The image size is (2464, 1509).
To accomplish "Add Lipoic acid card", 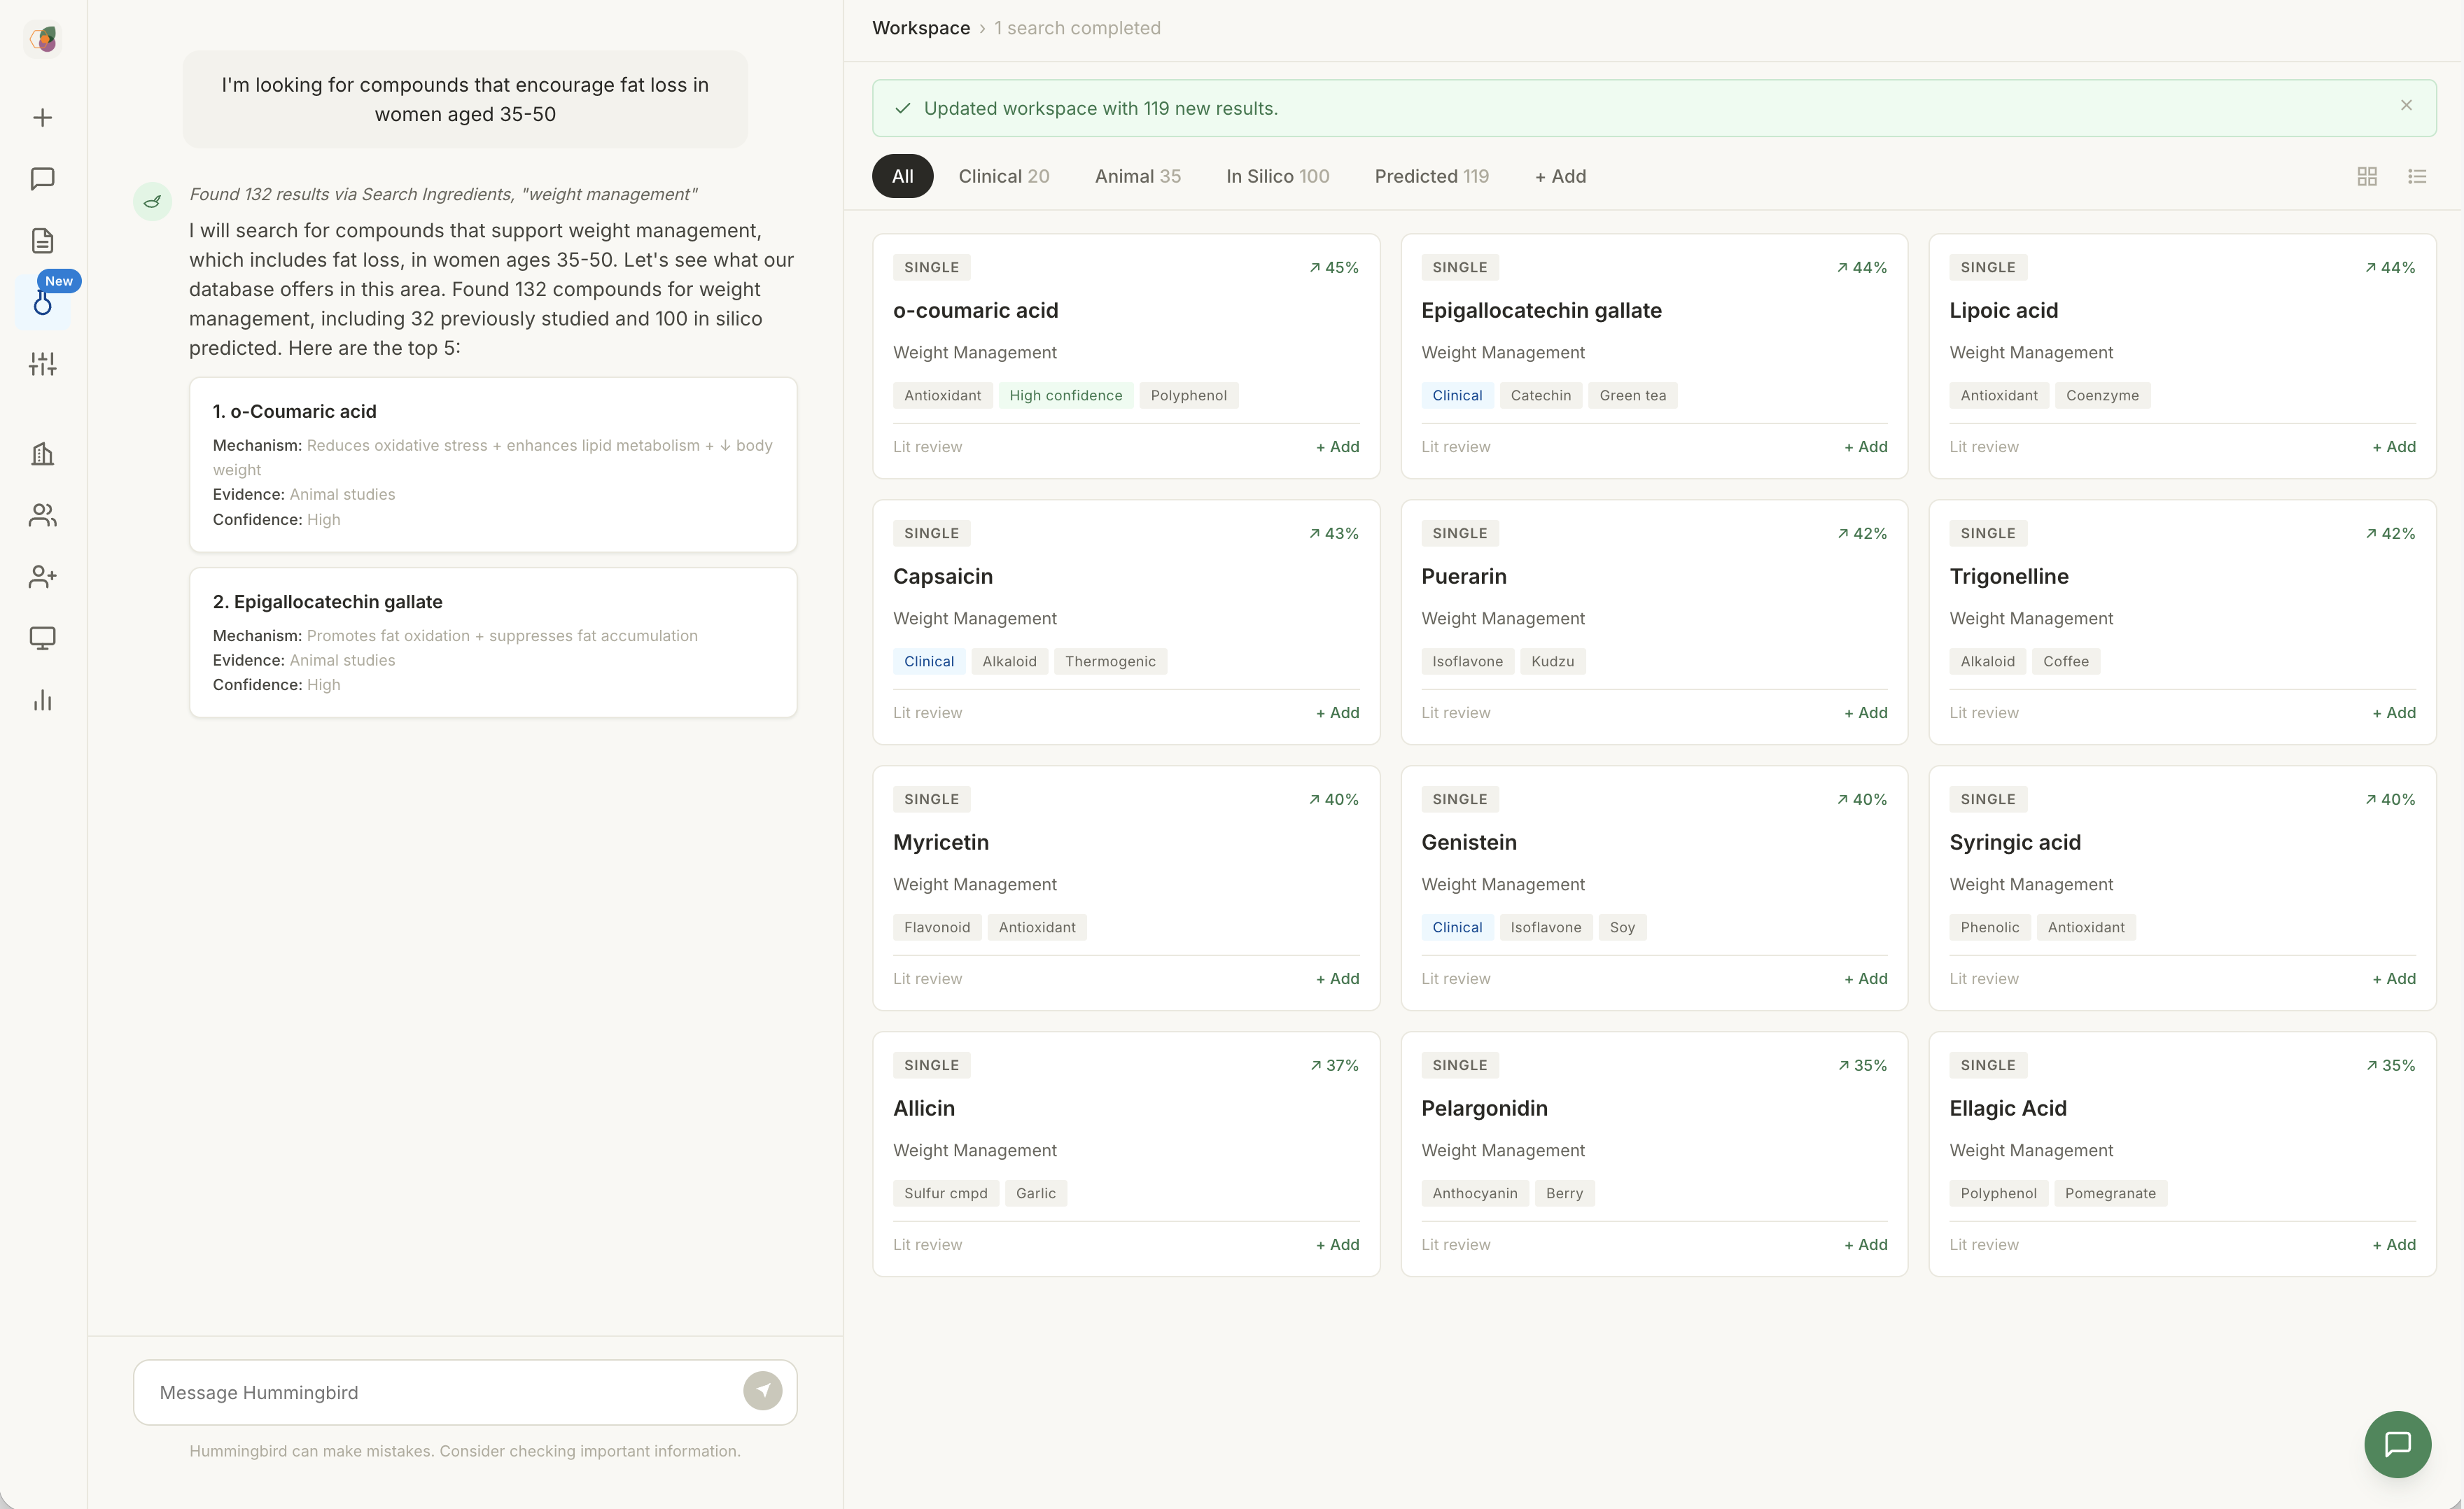I will [2393, 447].
